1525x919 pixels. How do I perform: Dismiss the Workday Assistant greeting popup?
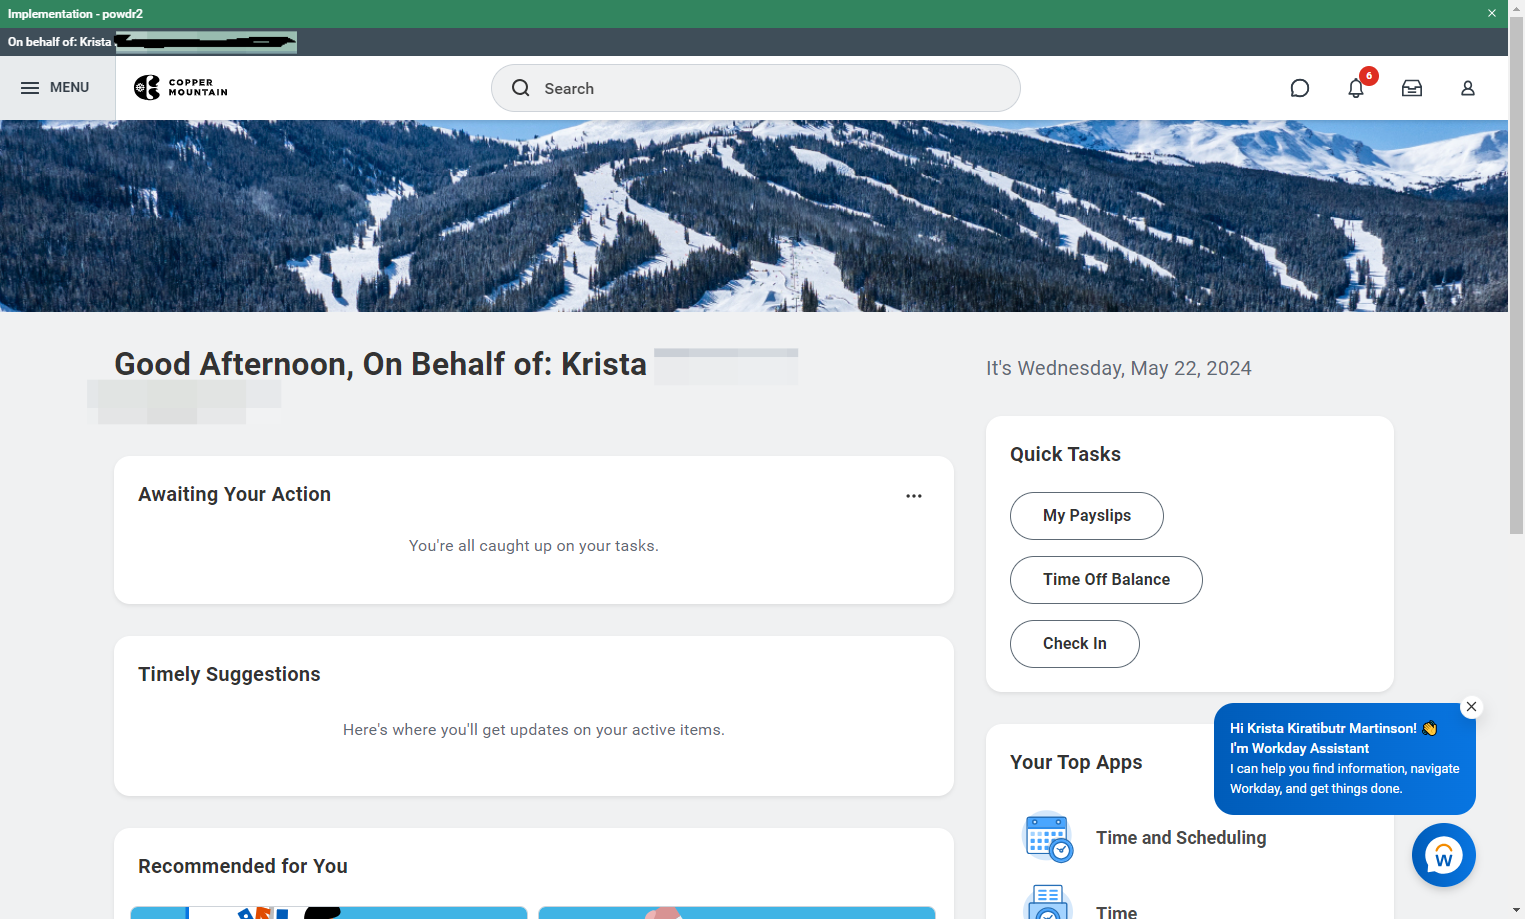[1471, 707]
